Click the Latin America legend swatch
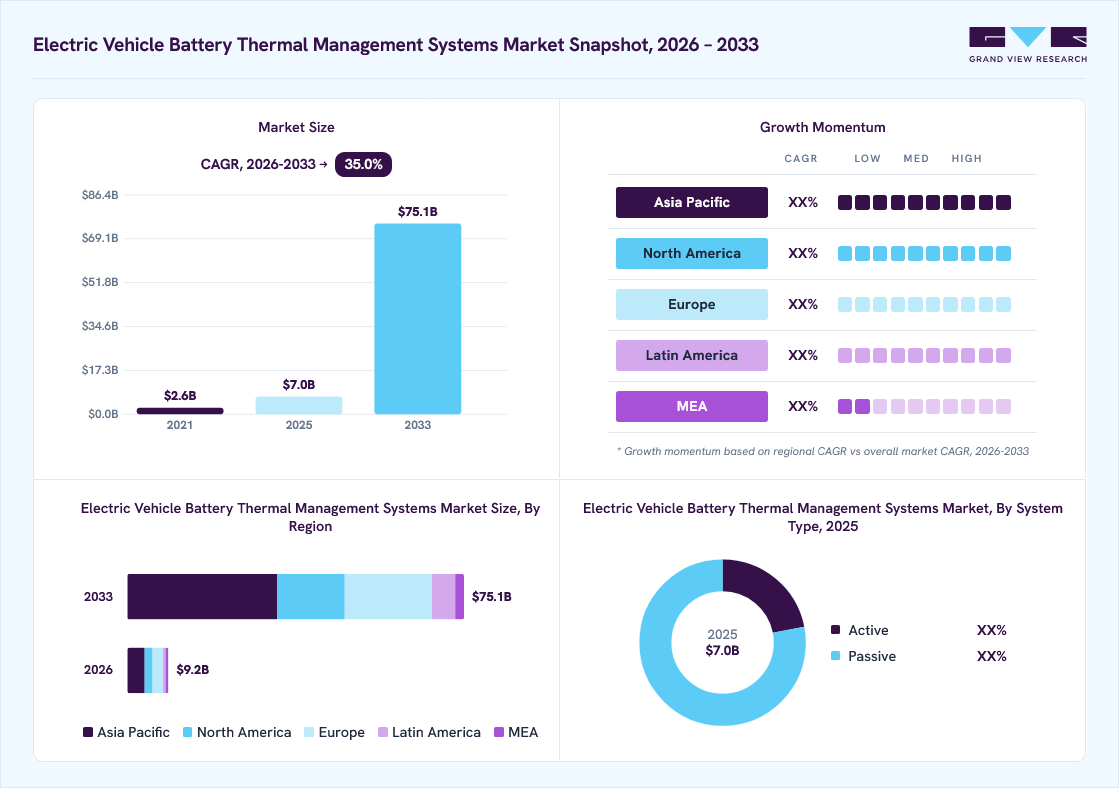This screenshot has height=788, width=1120. (x=383, y=732)
